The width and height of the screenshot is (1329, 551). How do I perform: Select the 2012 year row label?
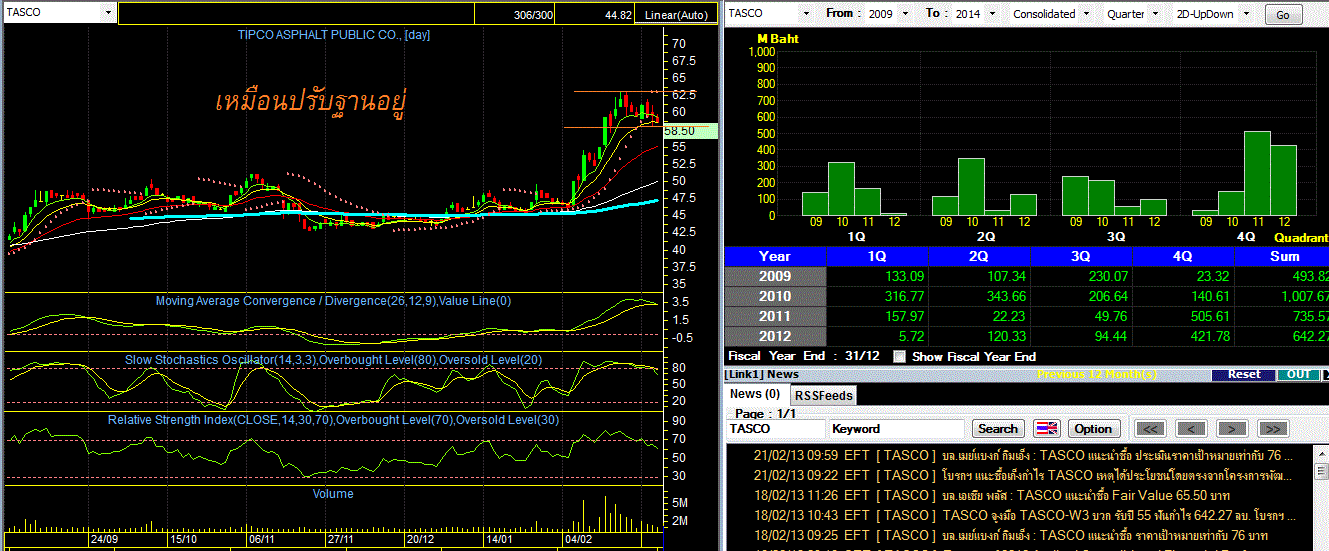click(x=775, y=336)
